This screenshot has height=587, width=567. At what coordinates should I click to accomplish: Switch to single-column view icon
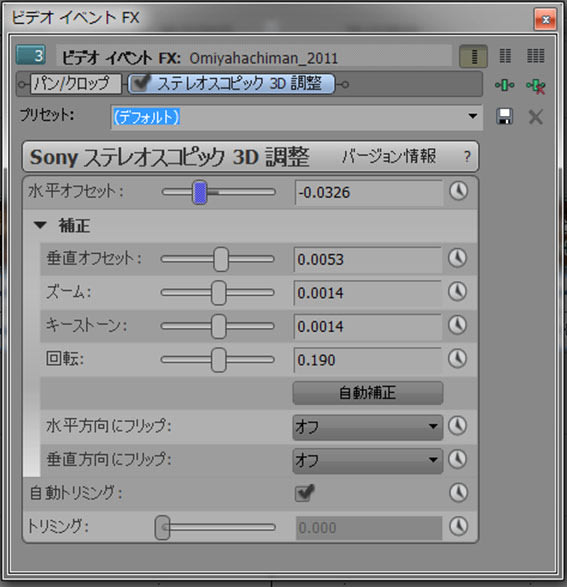coord(473,57)
